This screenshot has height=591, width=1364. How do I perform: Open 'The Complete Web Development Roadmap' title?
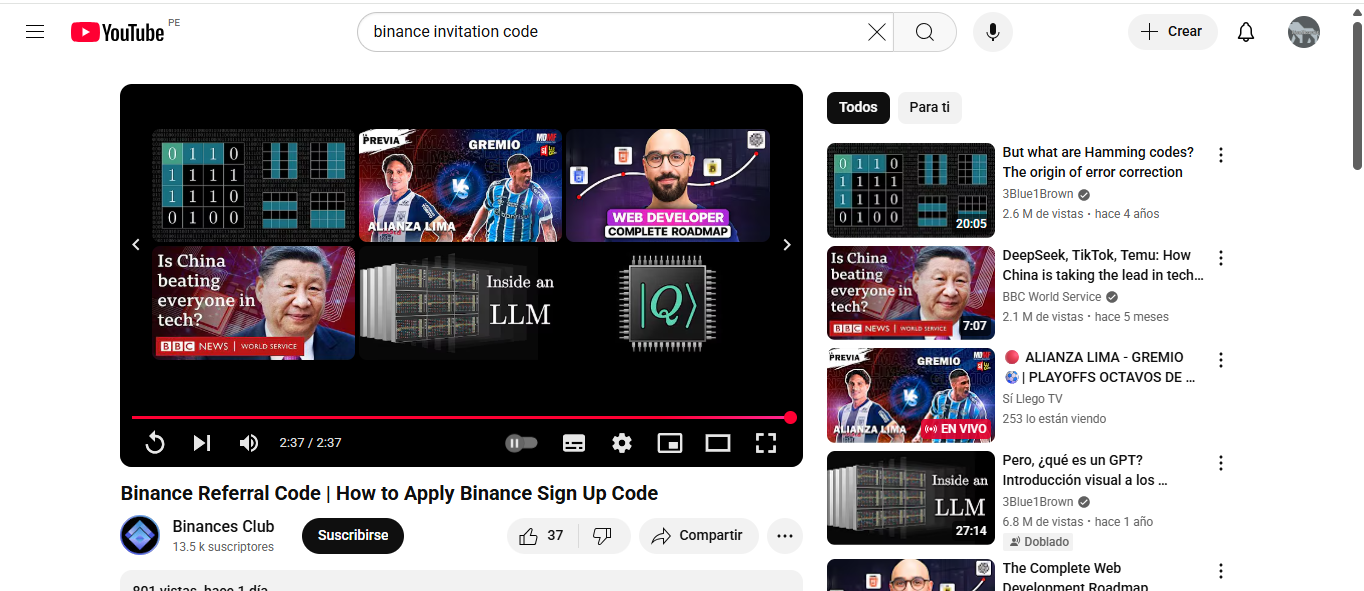point(1076,577)
